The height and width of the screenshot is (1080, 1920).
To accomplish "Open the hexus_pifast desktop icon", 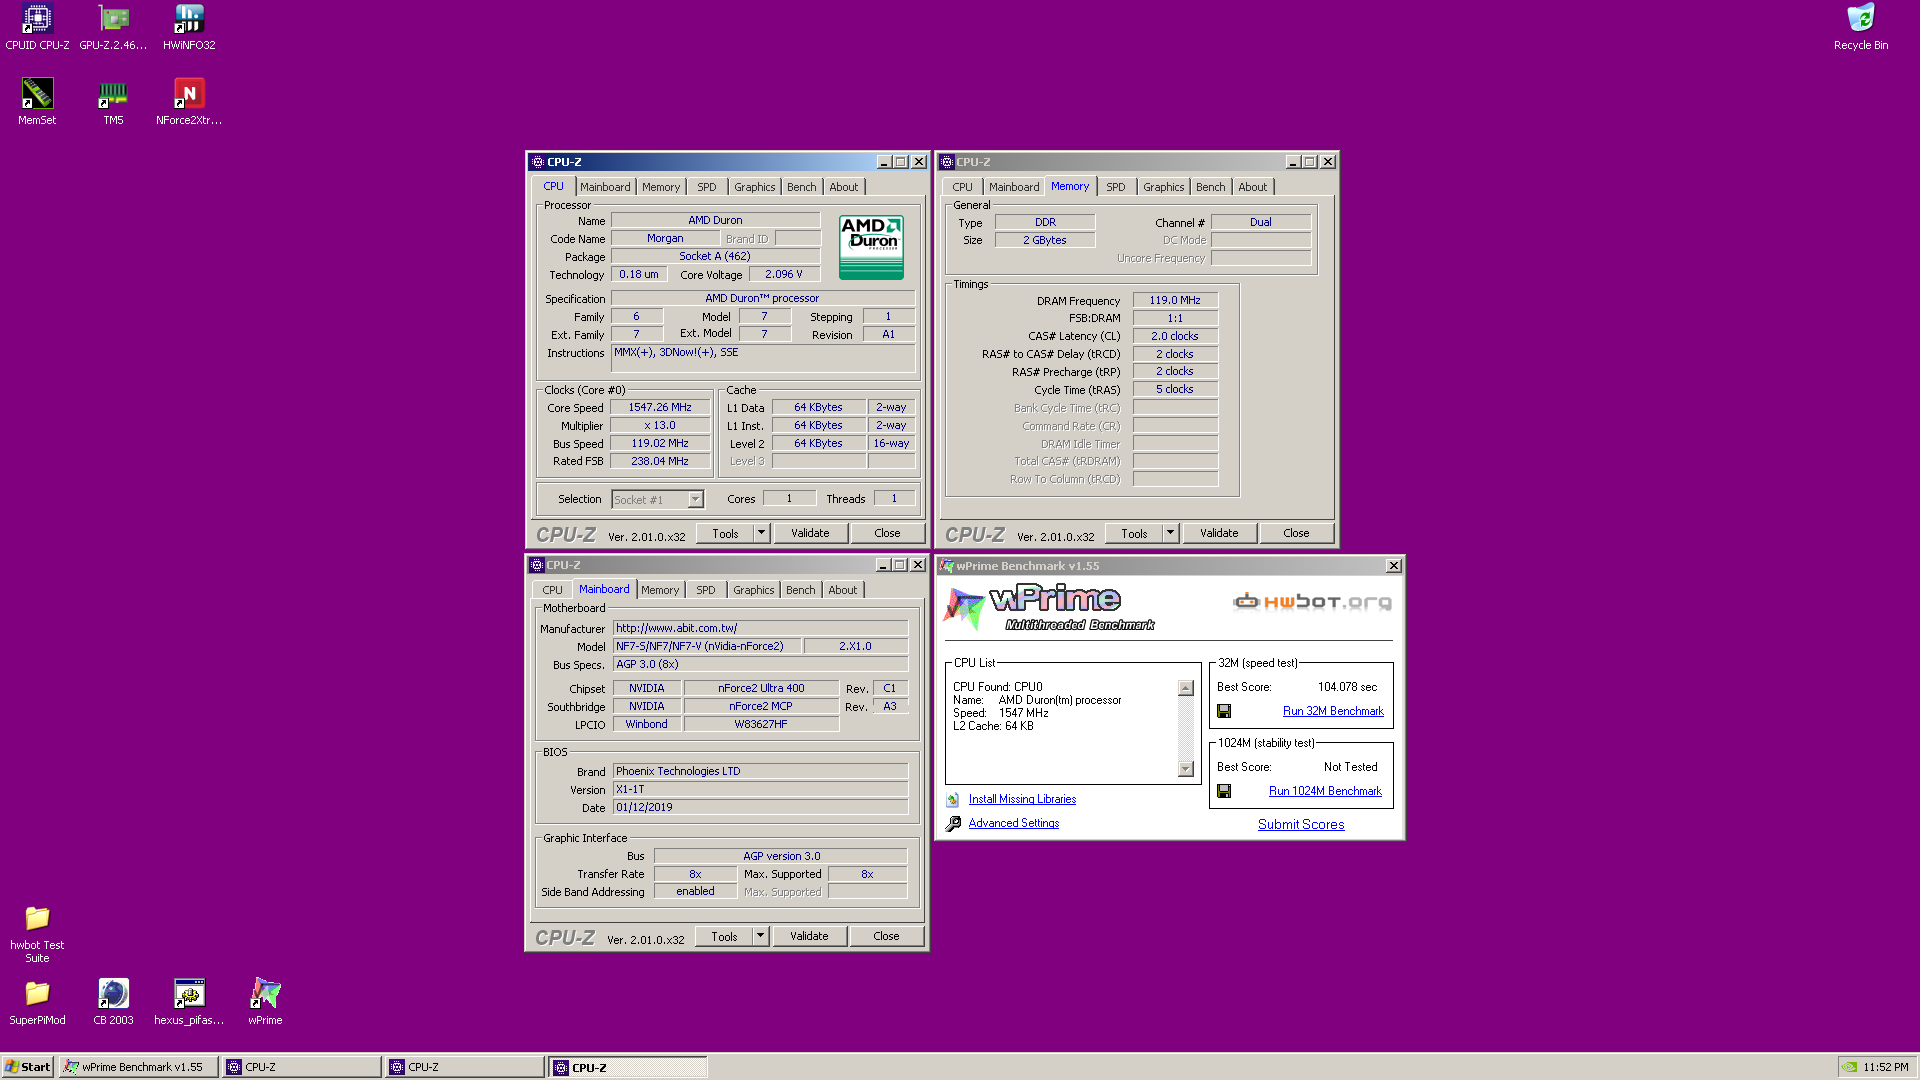I will [x=189, y=1002].
